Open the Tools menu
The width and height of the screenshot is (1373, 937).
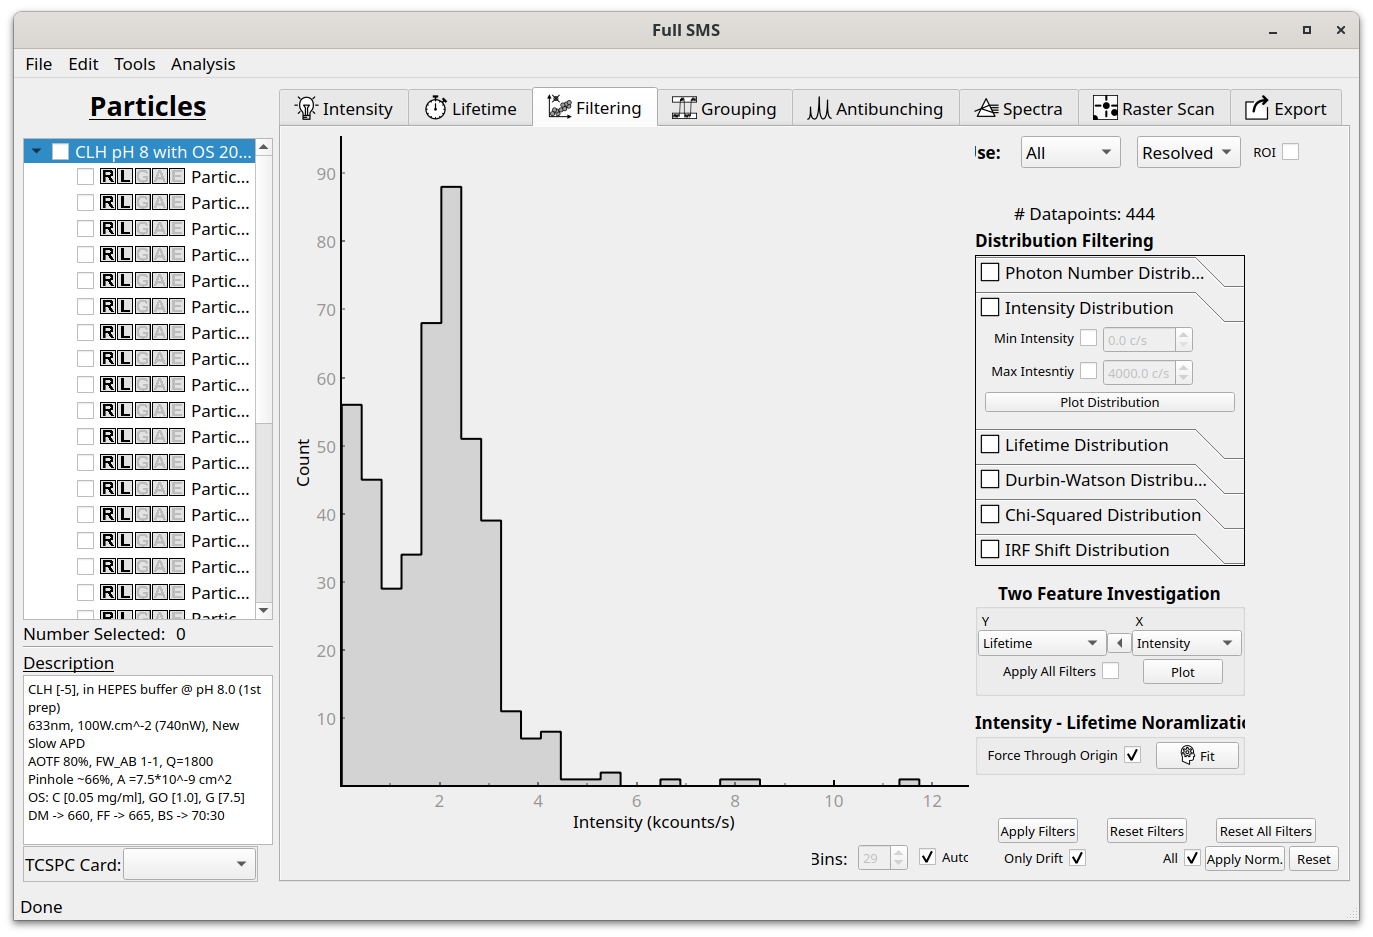[x=135, y=64]
